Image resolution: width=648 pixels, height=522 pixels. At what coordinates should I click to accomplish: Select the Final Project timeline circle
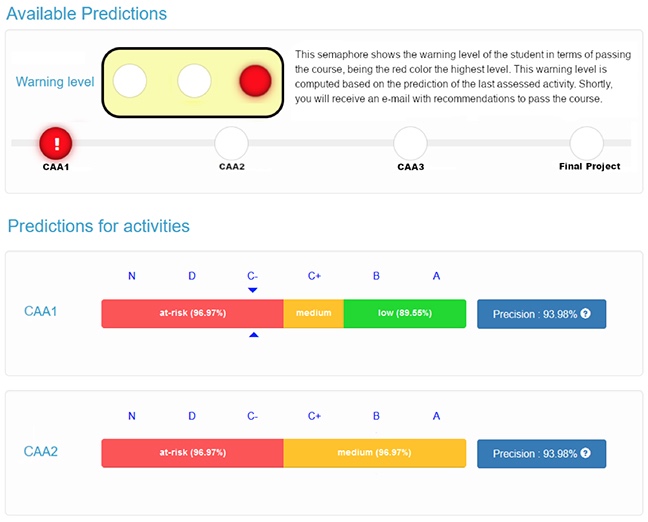pos(587,143)
